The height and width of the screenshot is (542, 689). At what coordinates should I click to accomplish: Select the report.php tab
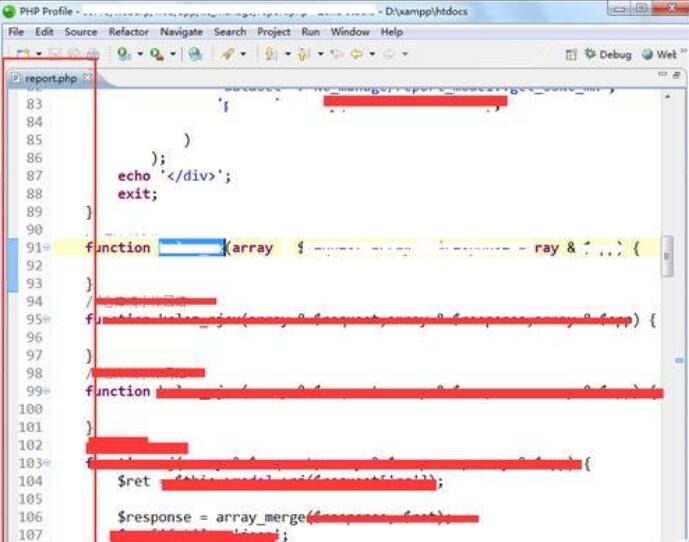click(50, 78)
